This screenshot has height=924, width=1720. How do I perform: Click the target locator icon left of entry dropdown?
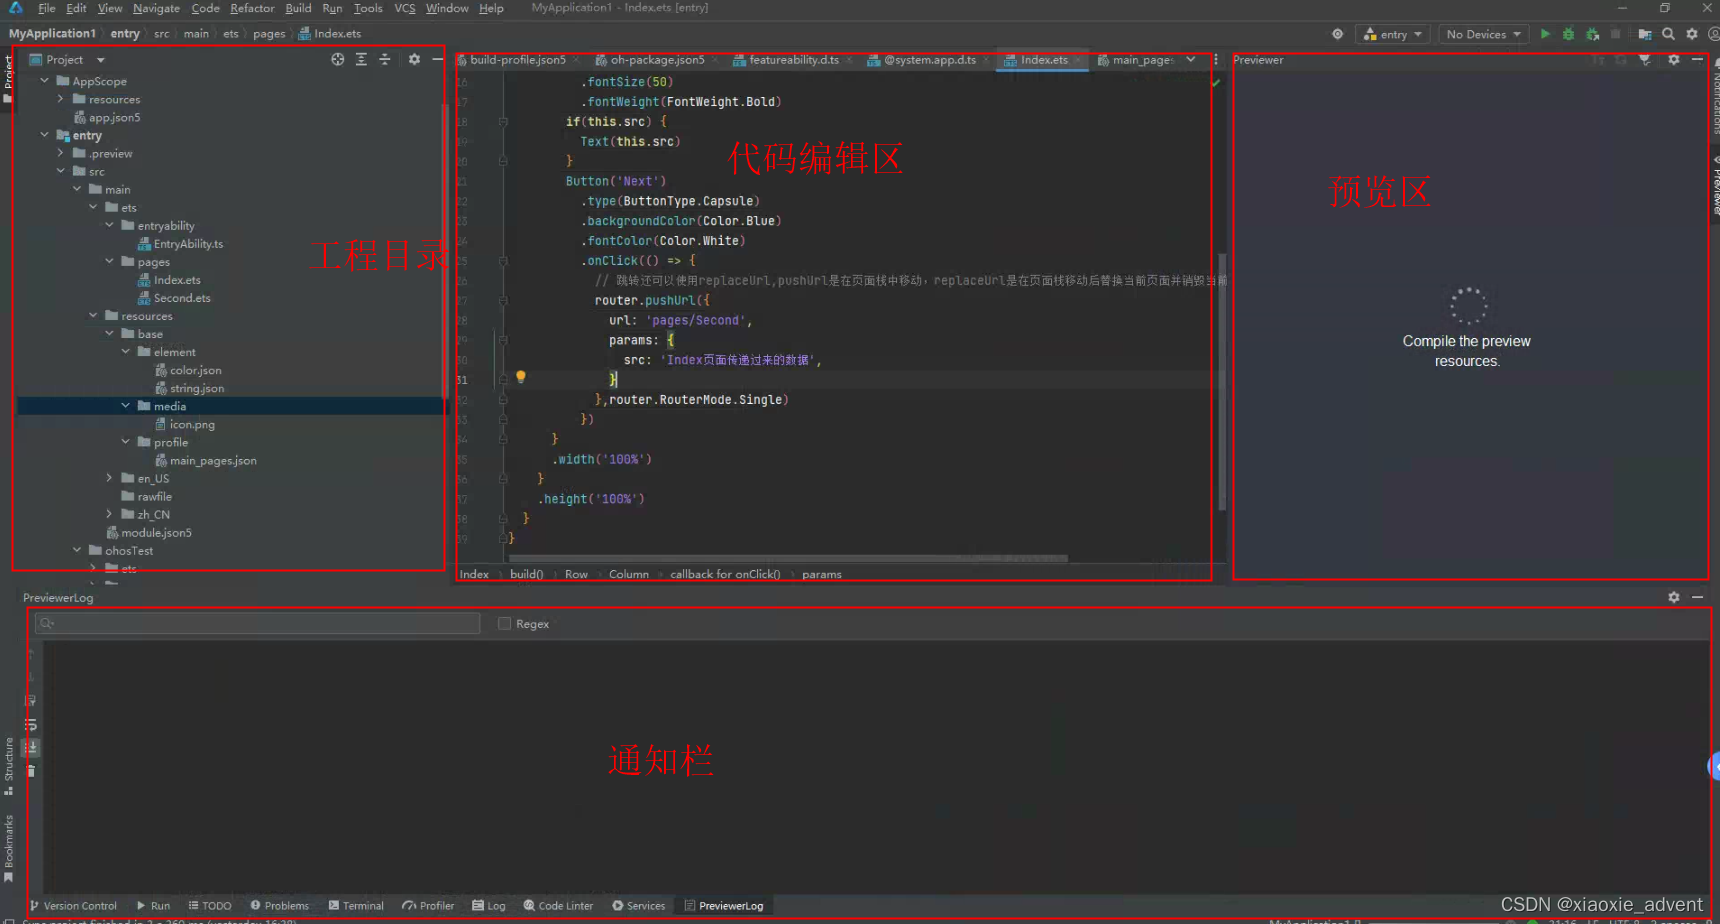1337,34
